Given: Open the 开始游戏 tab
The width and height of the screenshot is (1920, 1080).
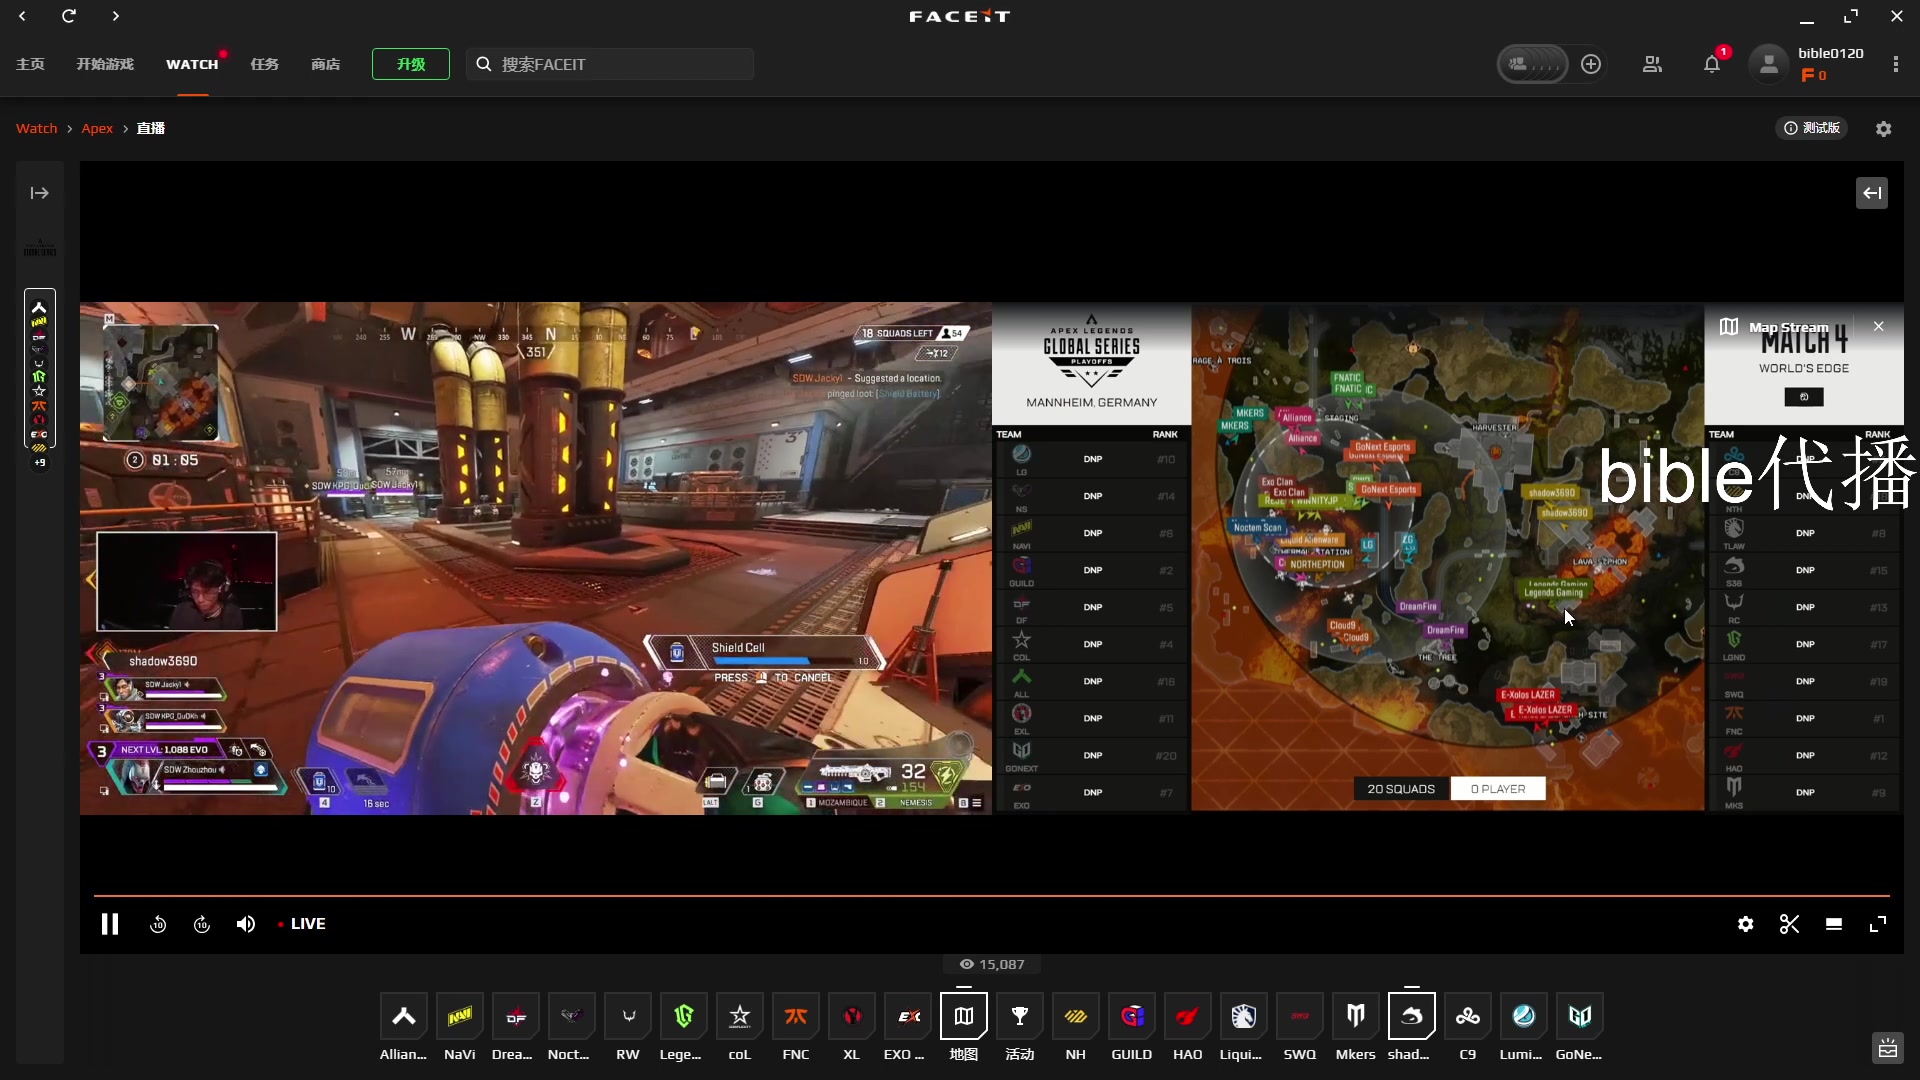Looking at the screenshot, I should coord(105,64).
